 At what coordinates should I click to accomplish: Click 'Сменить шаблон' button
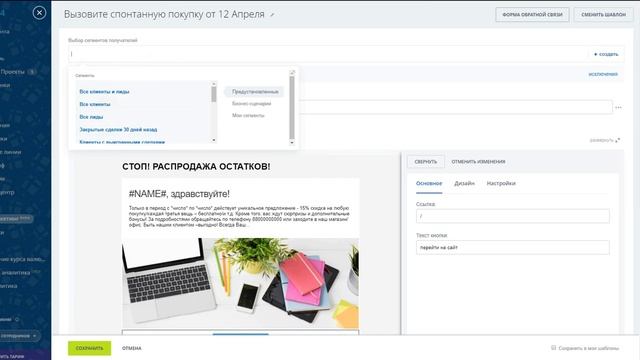tap(603, 15)
